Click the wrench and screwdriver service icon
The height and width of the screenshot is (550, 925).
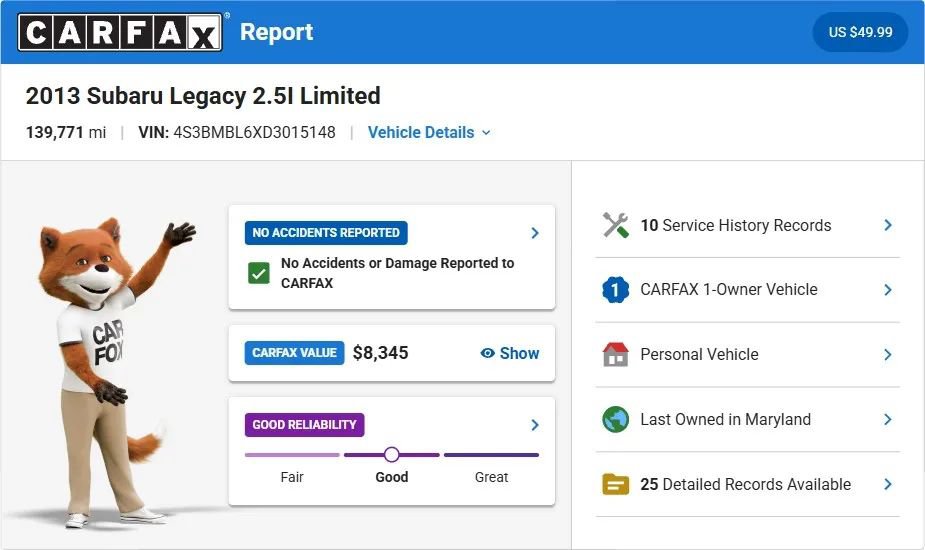click(615, 225)
